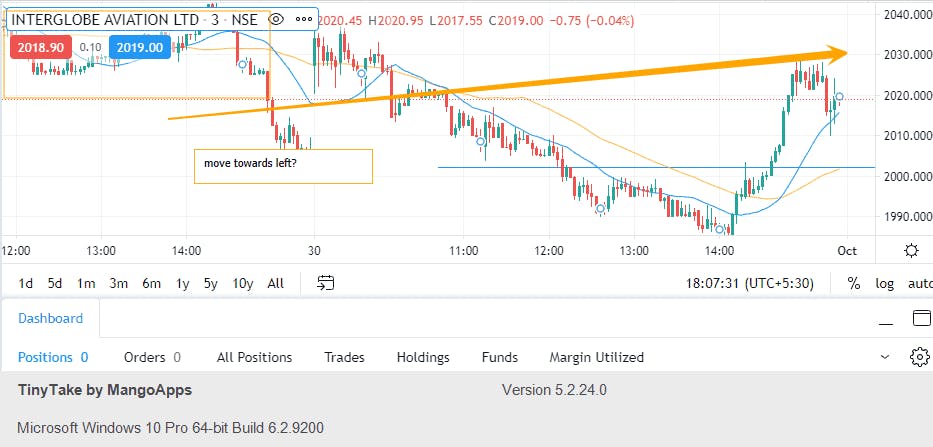Click the 2040.00 price axis label
The height and width of the screenshot is (447, 933).
tap(909, 14)
